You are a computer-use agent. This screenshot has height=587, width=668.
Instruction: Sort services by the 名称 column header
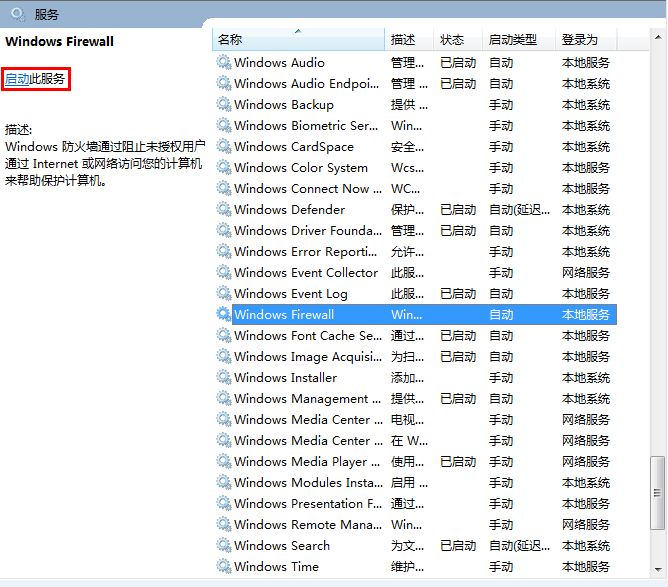pyautogui.click(x=298, y=40)
